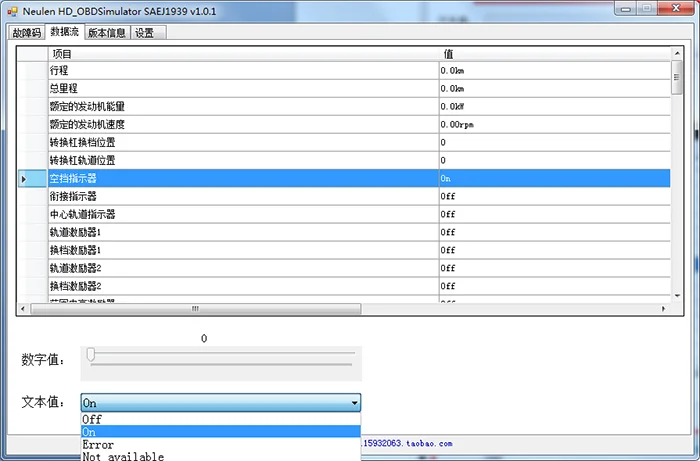Select the 行程 row
Image resolution: width=700 pixels, height=461 pixels.
pos(344,71)
